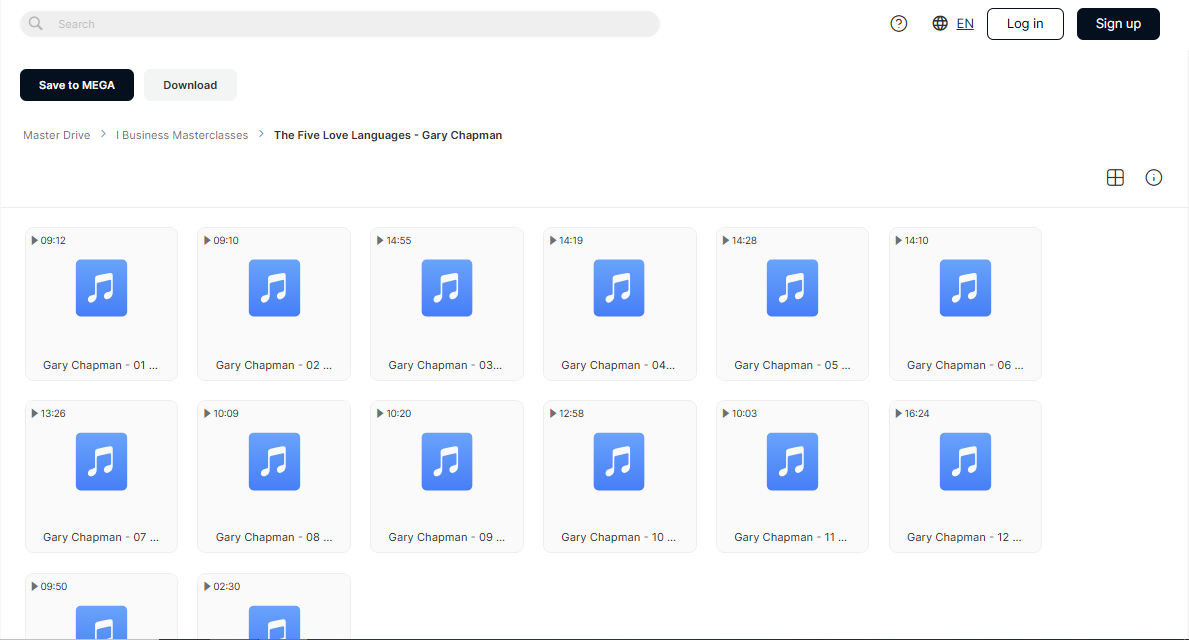Click the 13:26 play duration label
The height and width of the screenshot is (640, 1189).
point(49,413)
